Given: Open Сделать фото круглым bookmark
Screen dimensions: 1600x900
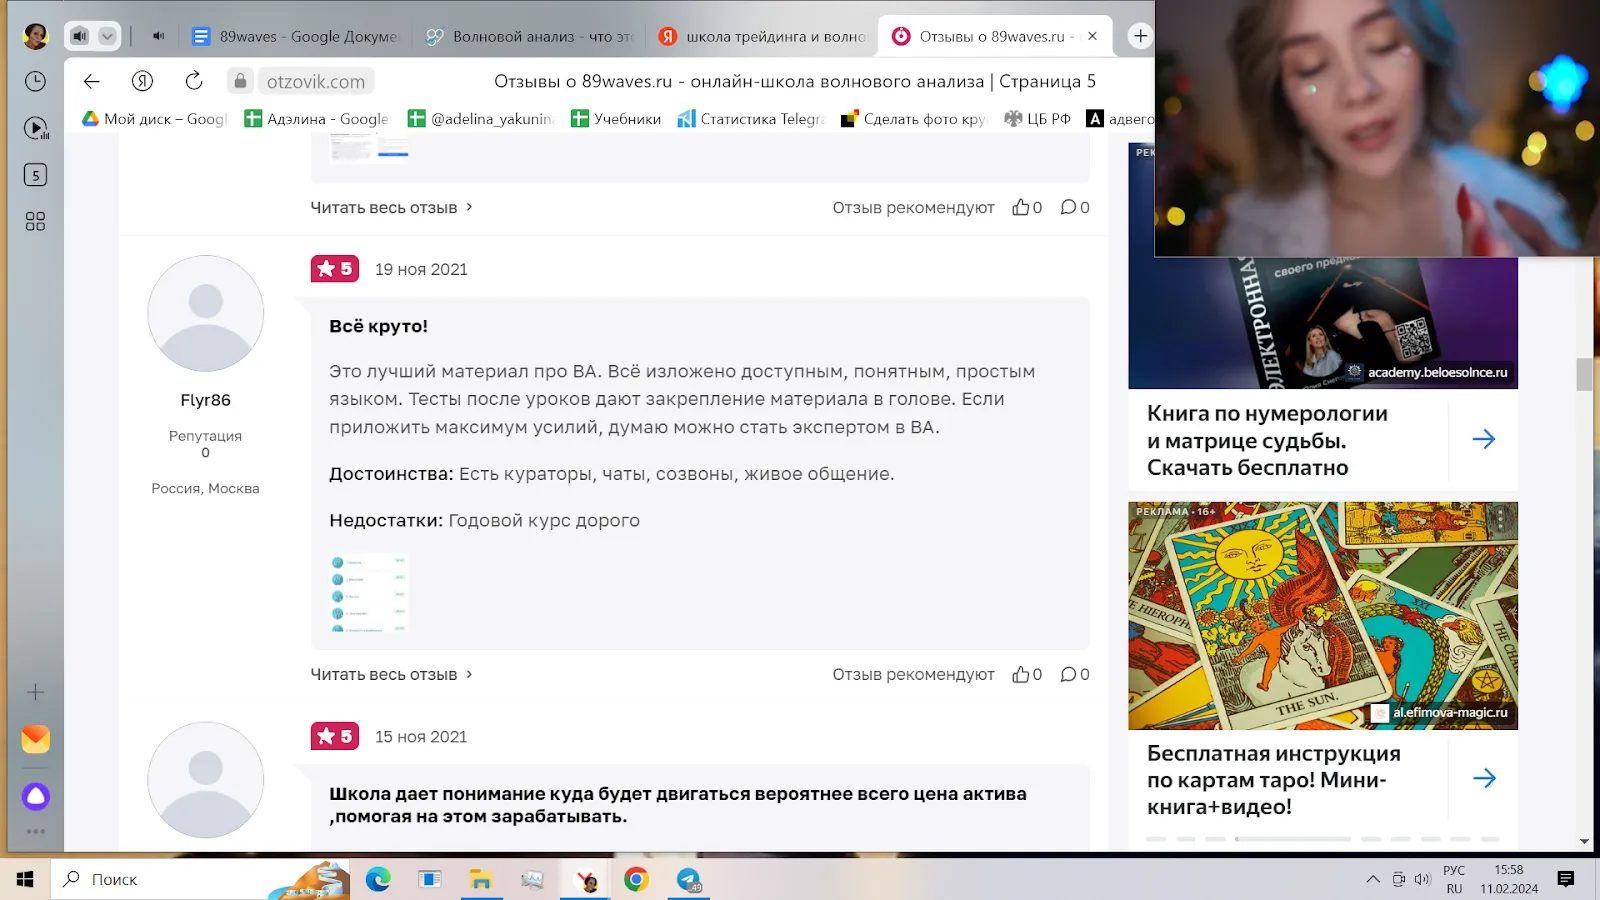Looking at the screenshot, I should [x=914, y=118].
